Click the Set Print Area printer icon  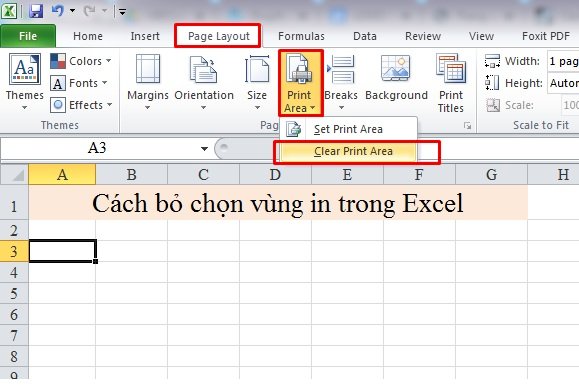click(x=294, y=129)
